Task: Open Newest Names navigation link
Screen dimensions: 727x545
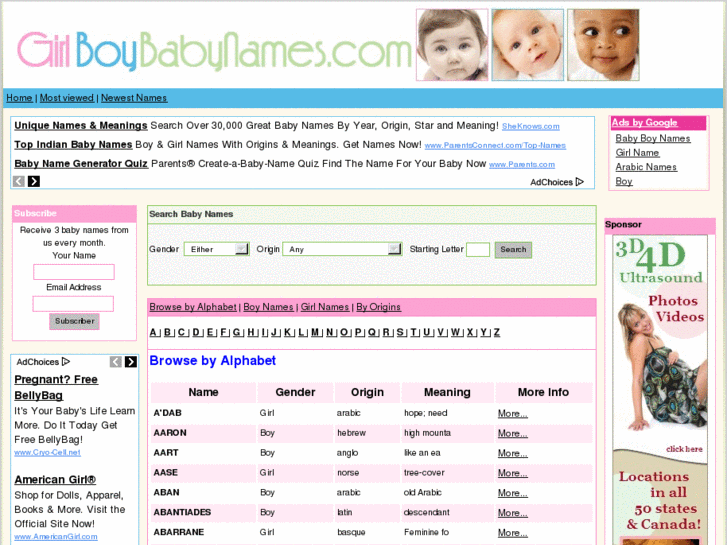Action: 134,98
